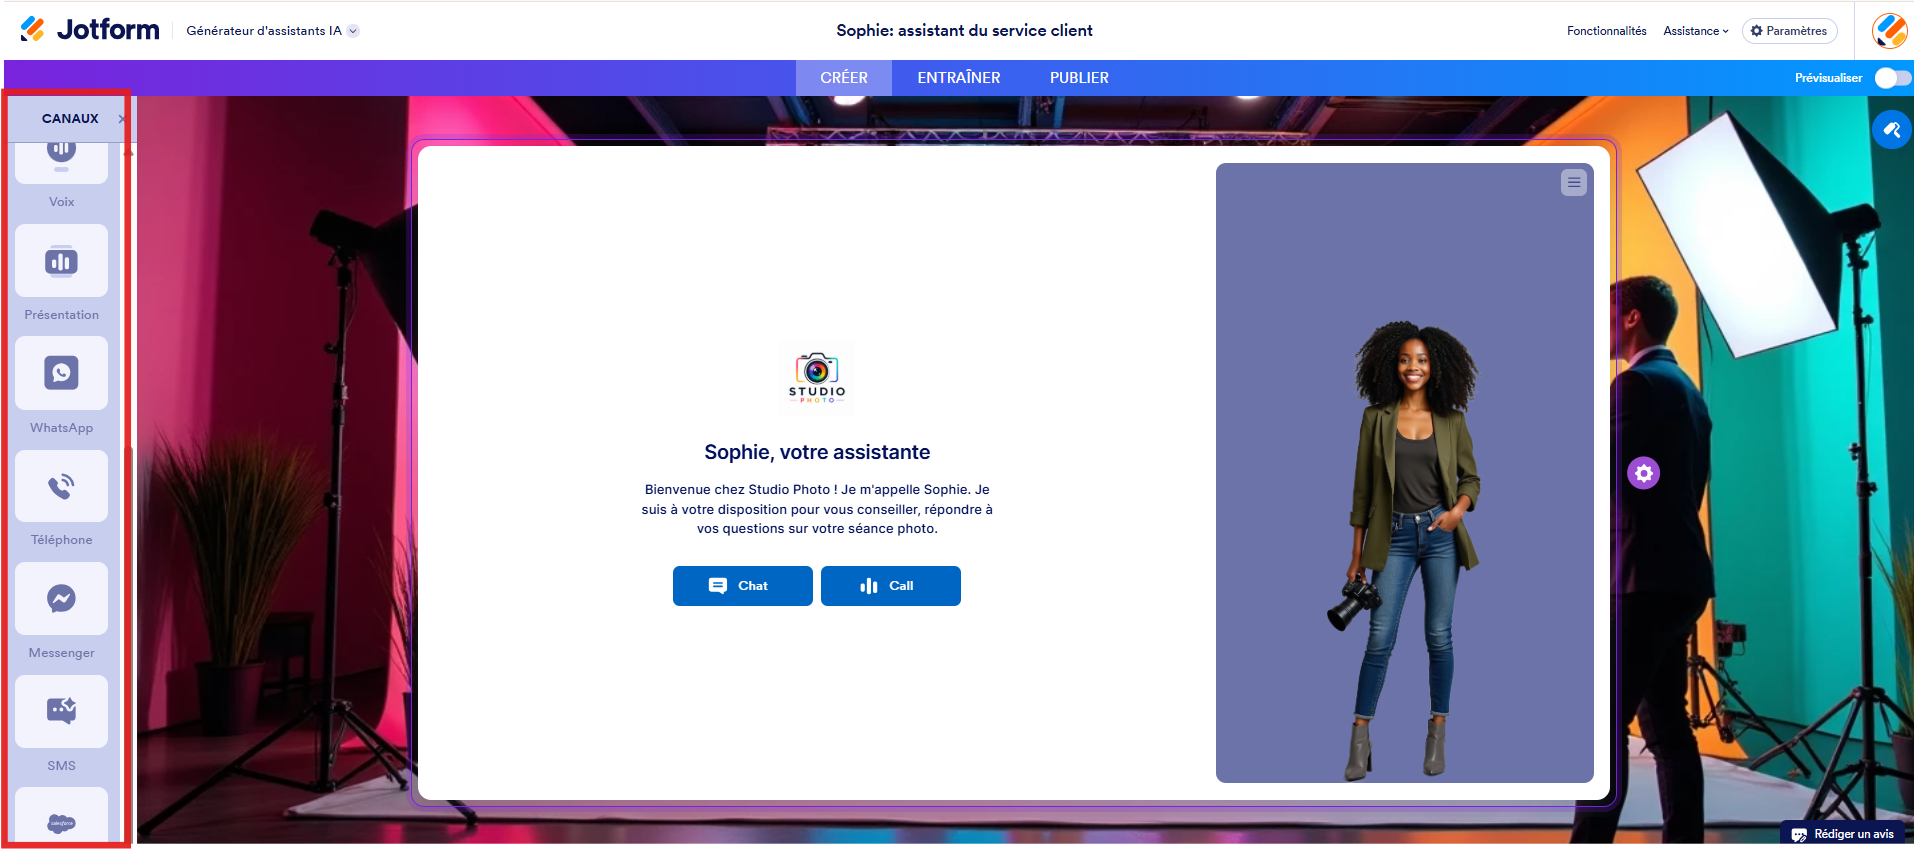Select the Messenger channel
The width and height of the screenshot is (1914, 849).
(x=61, y=598)
